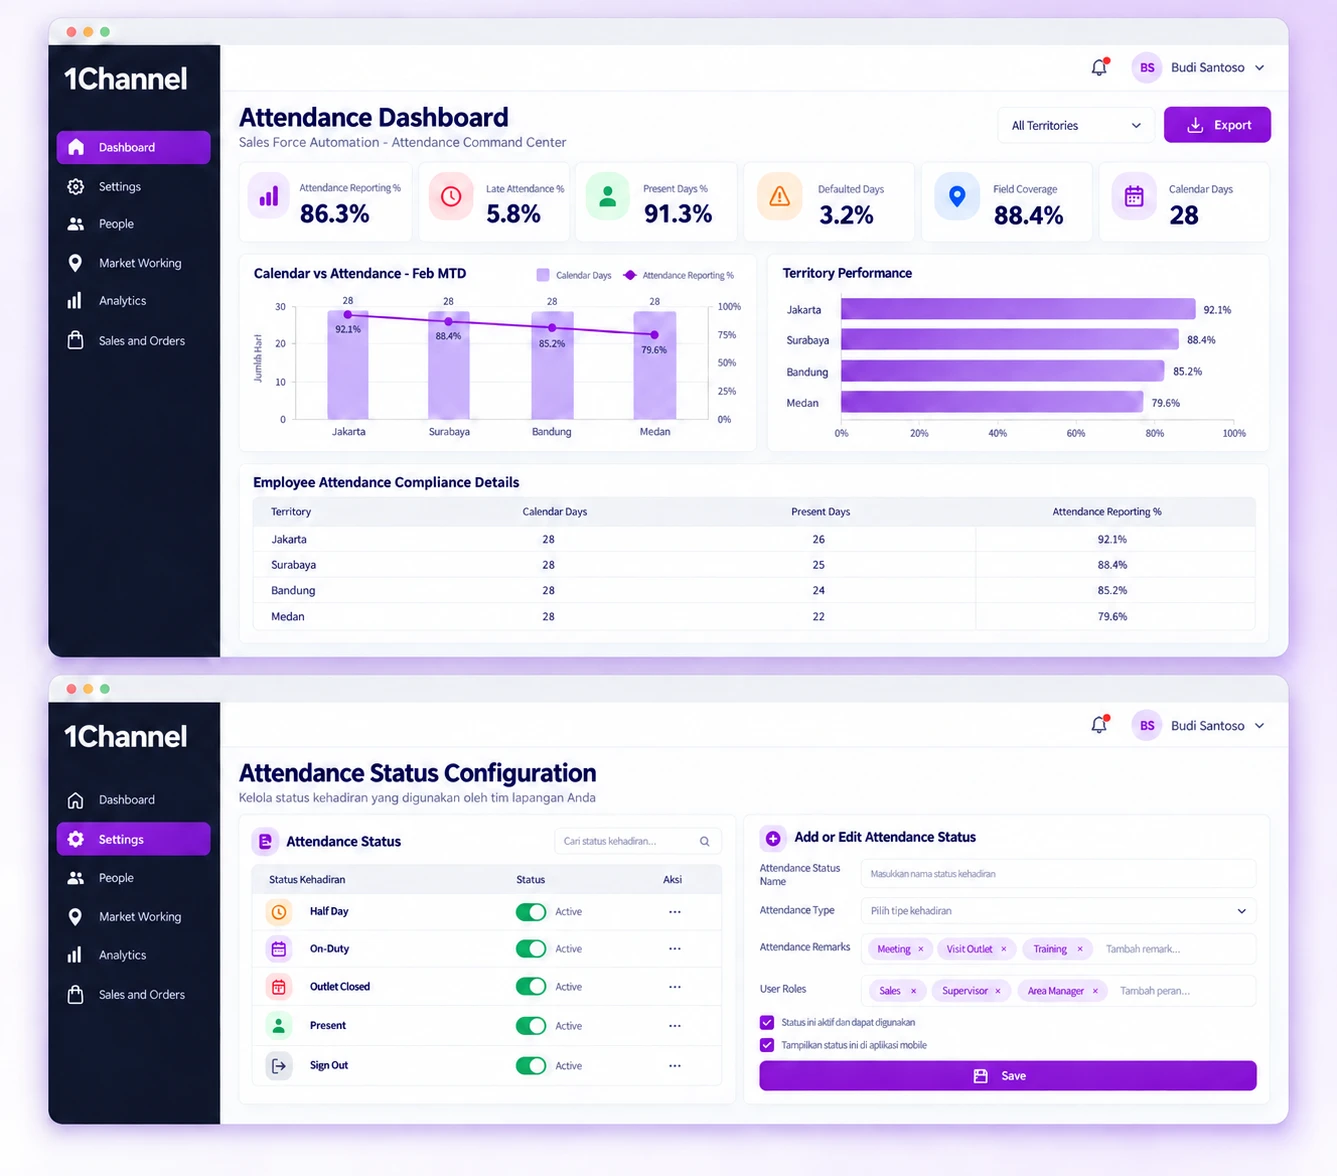
Task: Focus the 'Cari status kehadiran' search field
Action: [x=638, y=841]
